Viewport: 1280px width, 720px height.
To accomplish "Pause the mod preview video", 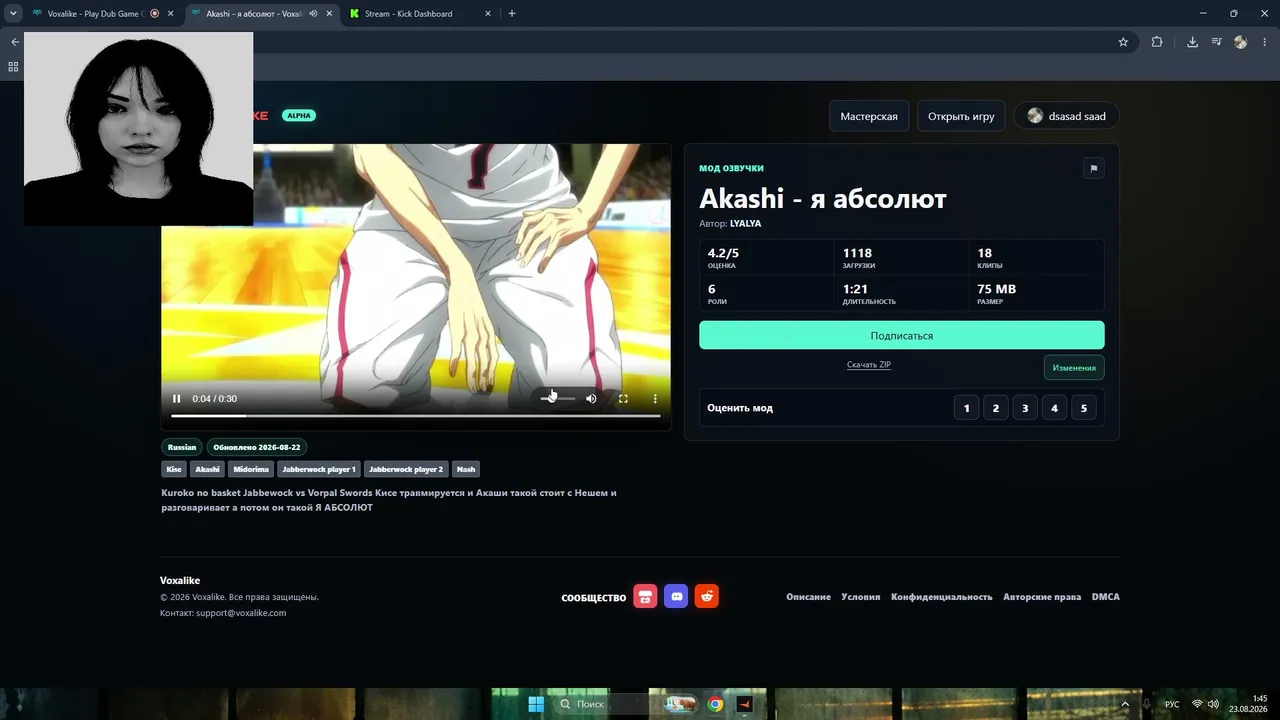I will pyautogui.click(x=177, y=398).
